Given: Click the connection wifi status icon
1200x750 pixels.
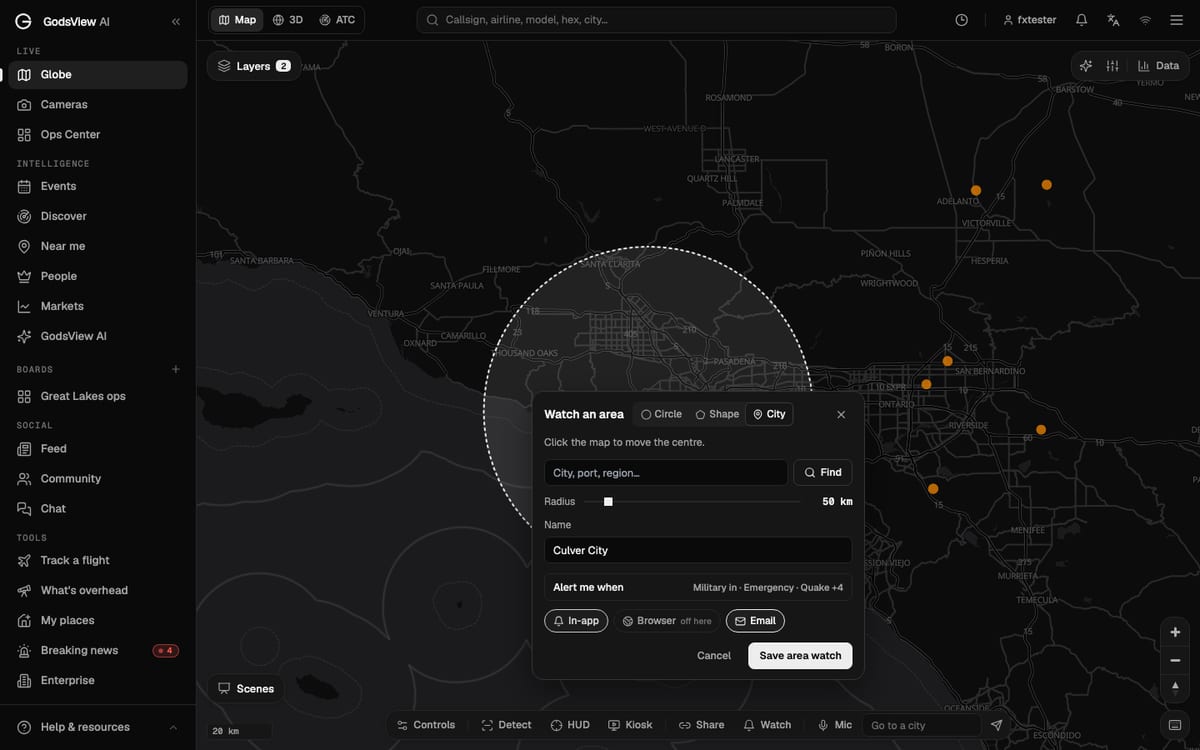Looking at the screenshot, I should [1145, 20].
